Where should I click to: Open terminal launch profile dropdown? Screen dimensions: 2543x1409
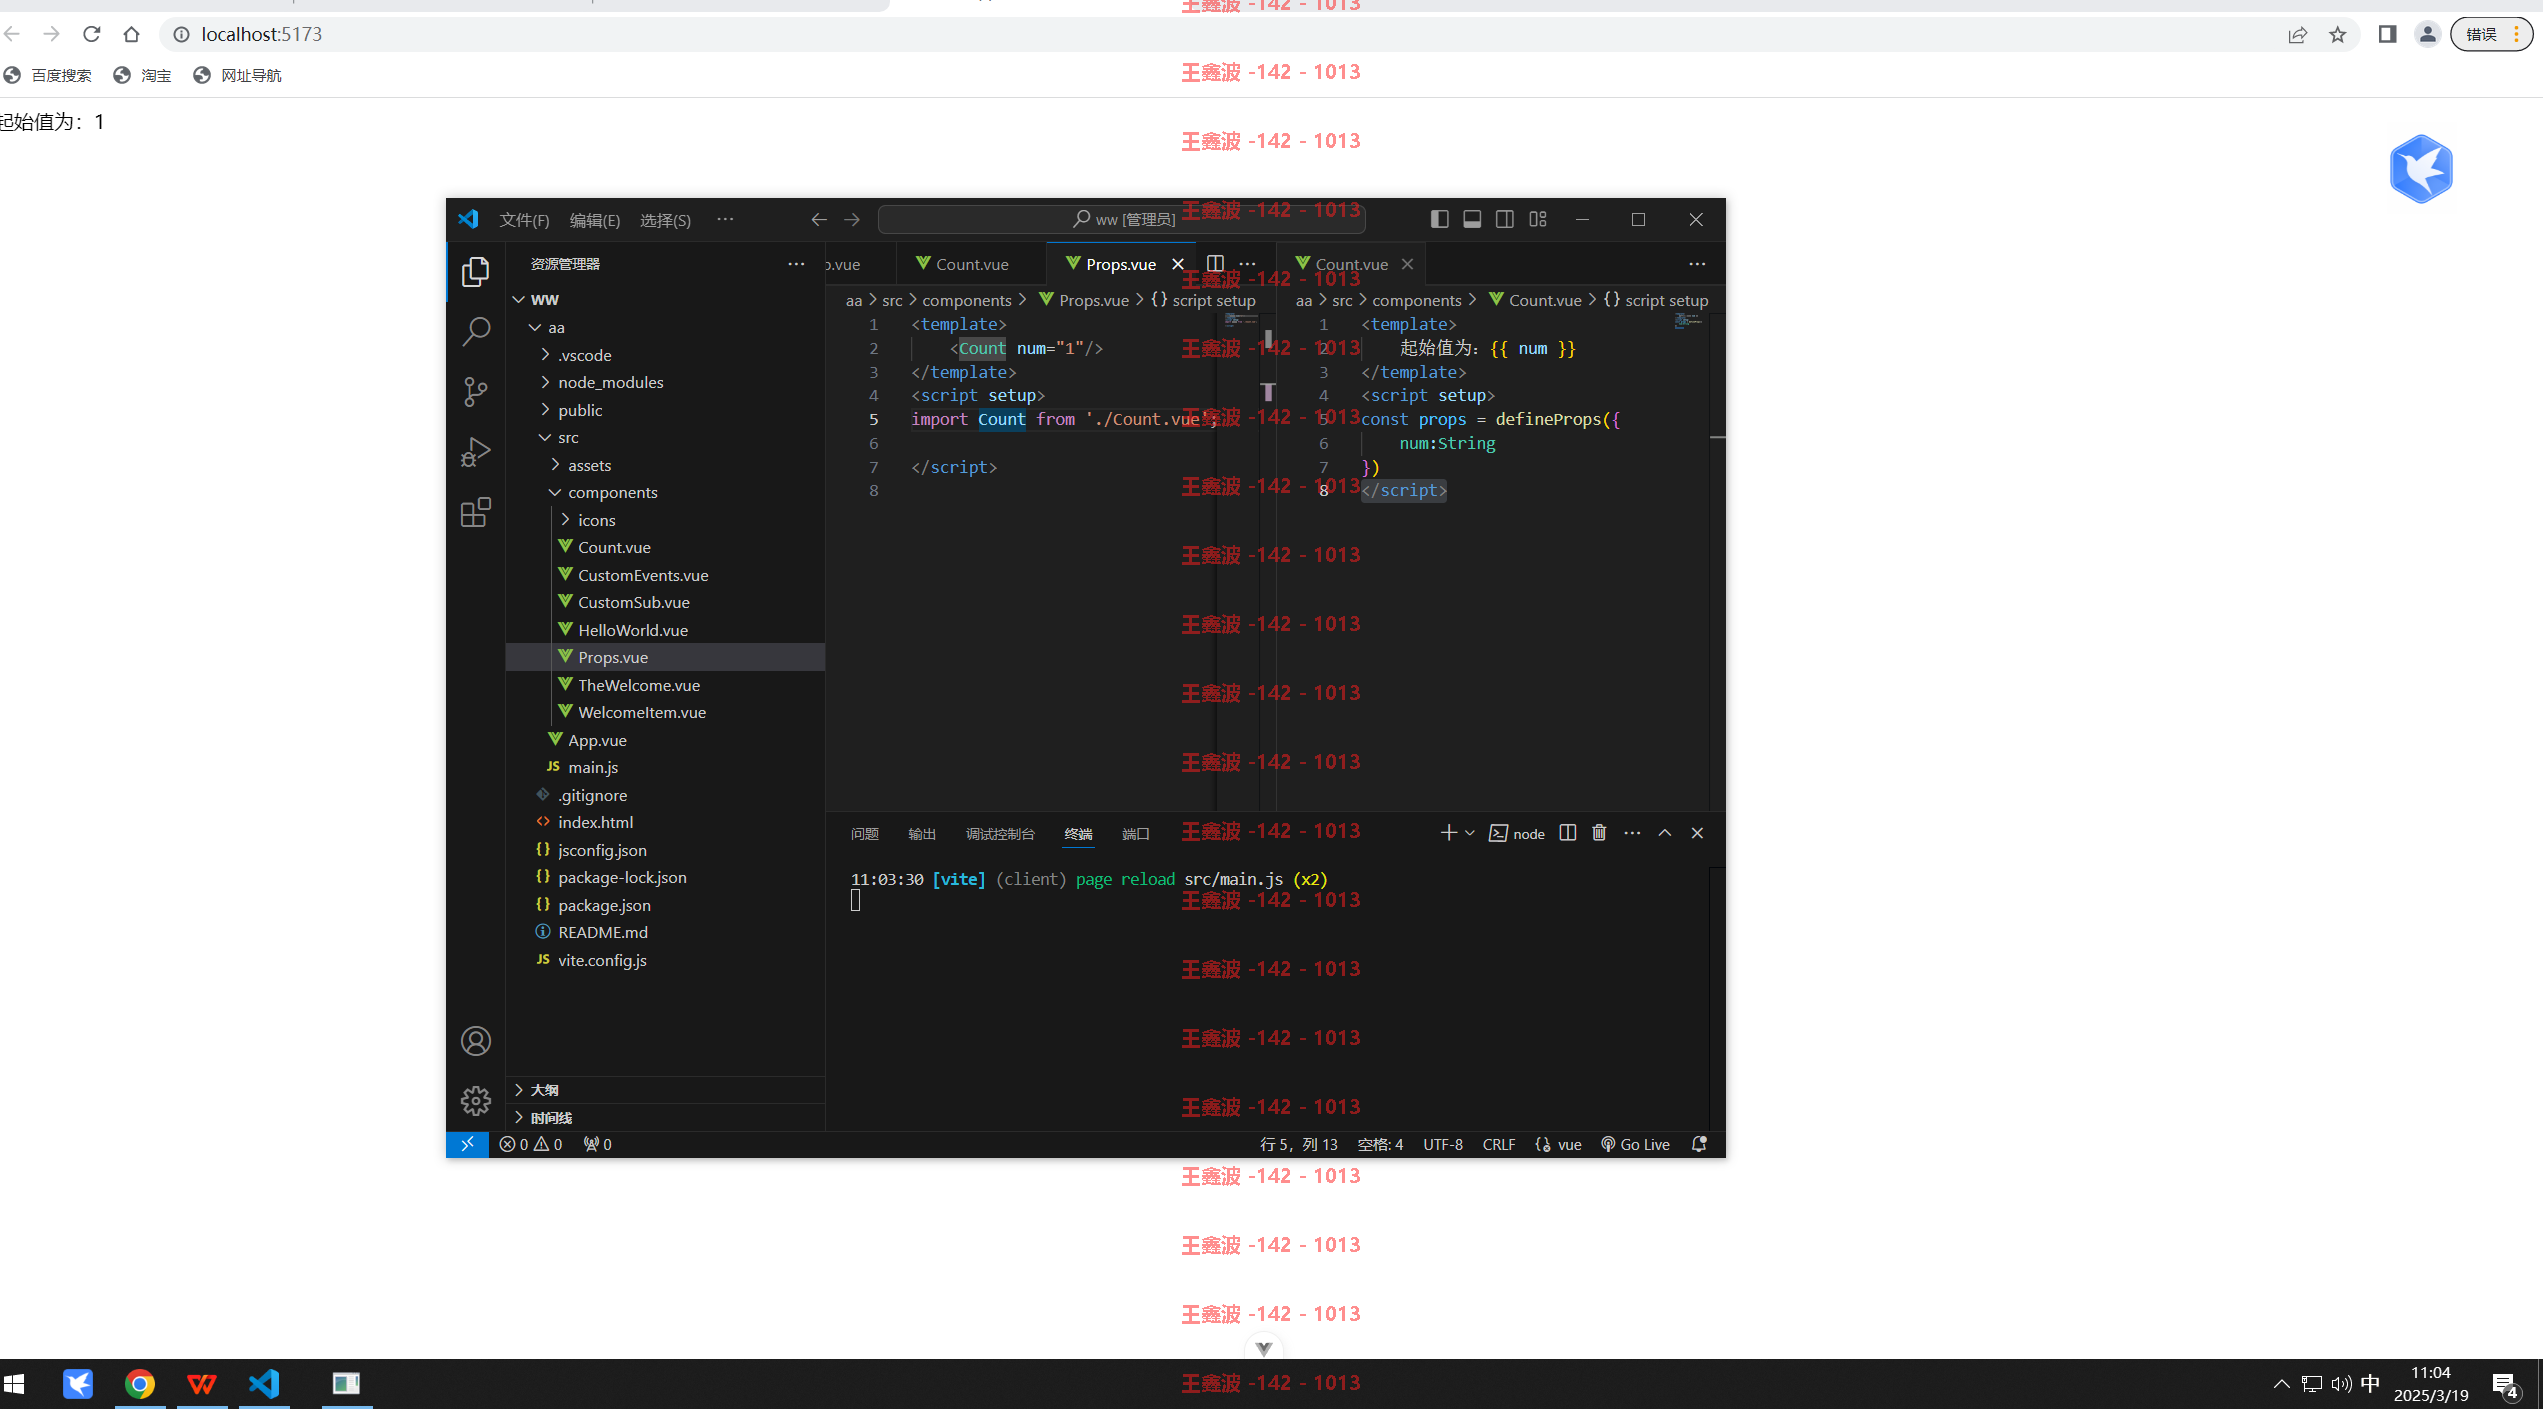coord(1470,833)
